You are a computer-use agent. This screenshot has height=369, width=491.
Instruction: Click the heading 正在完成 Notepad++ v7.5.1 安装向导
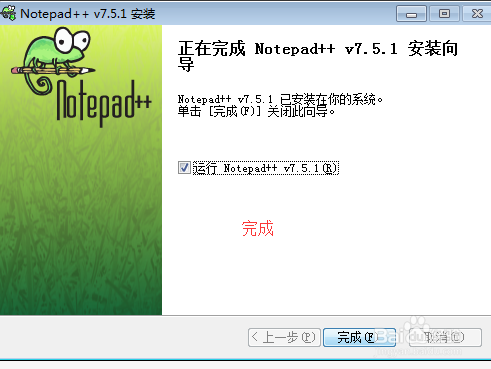[x=318, y=56]
